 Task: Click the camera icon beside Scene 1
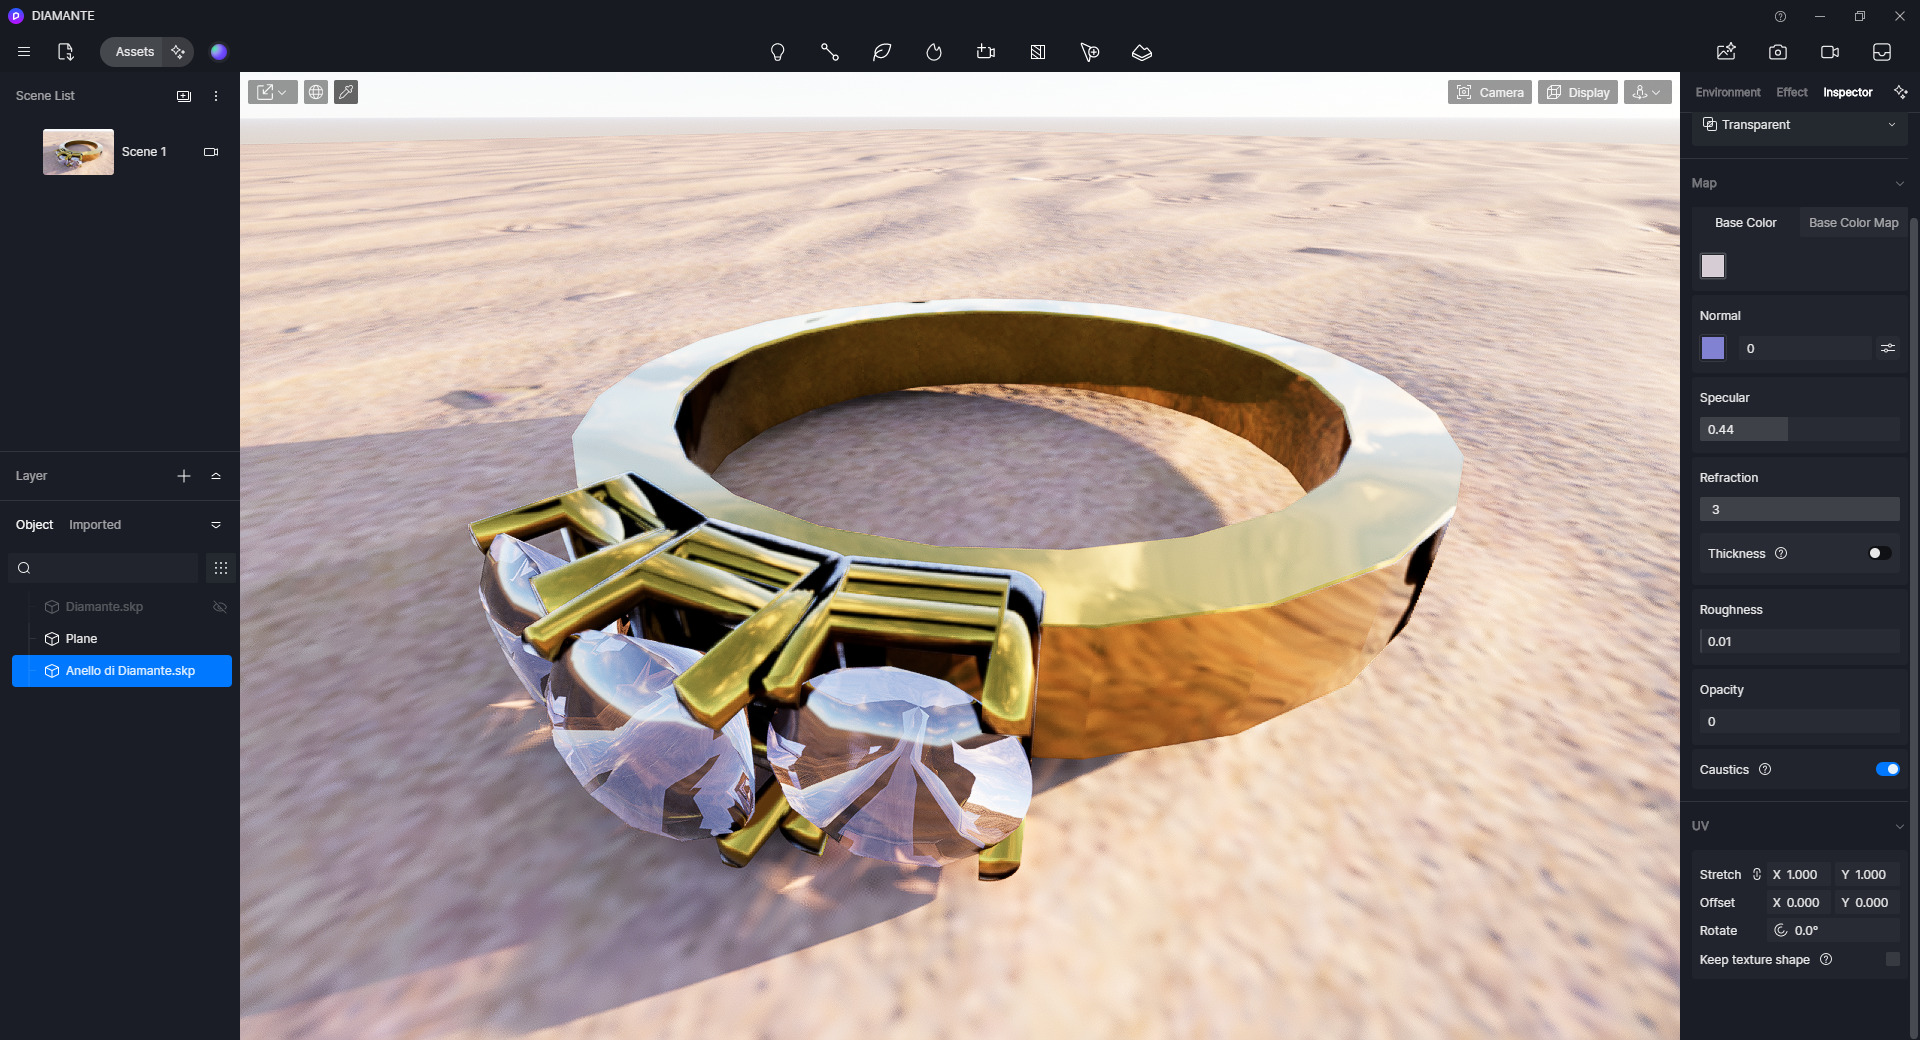coord(211,152)
